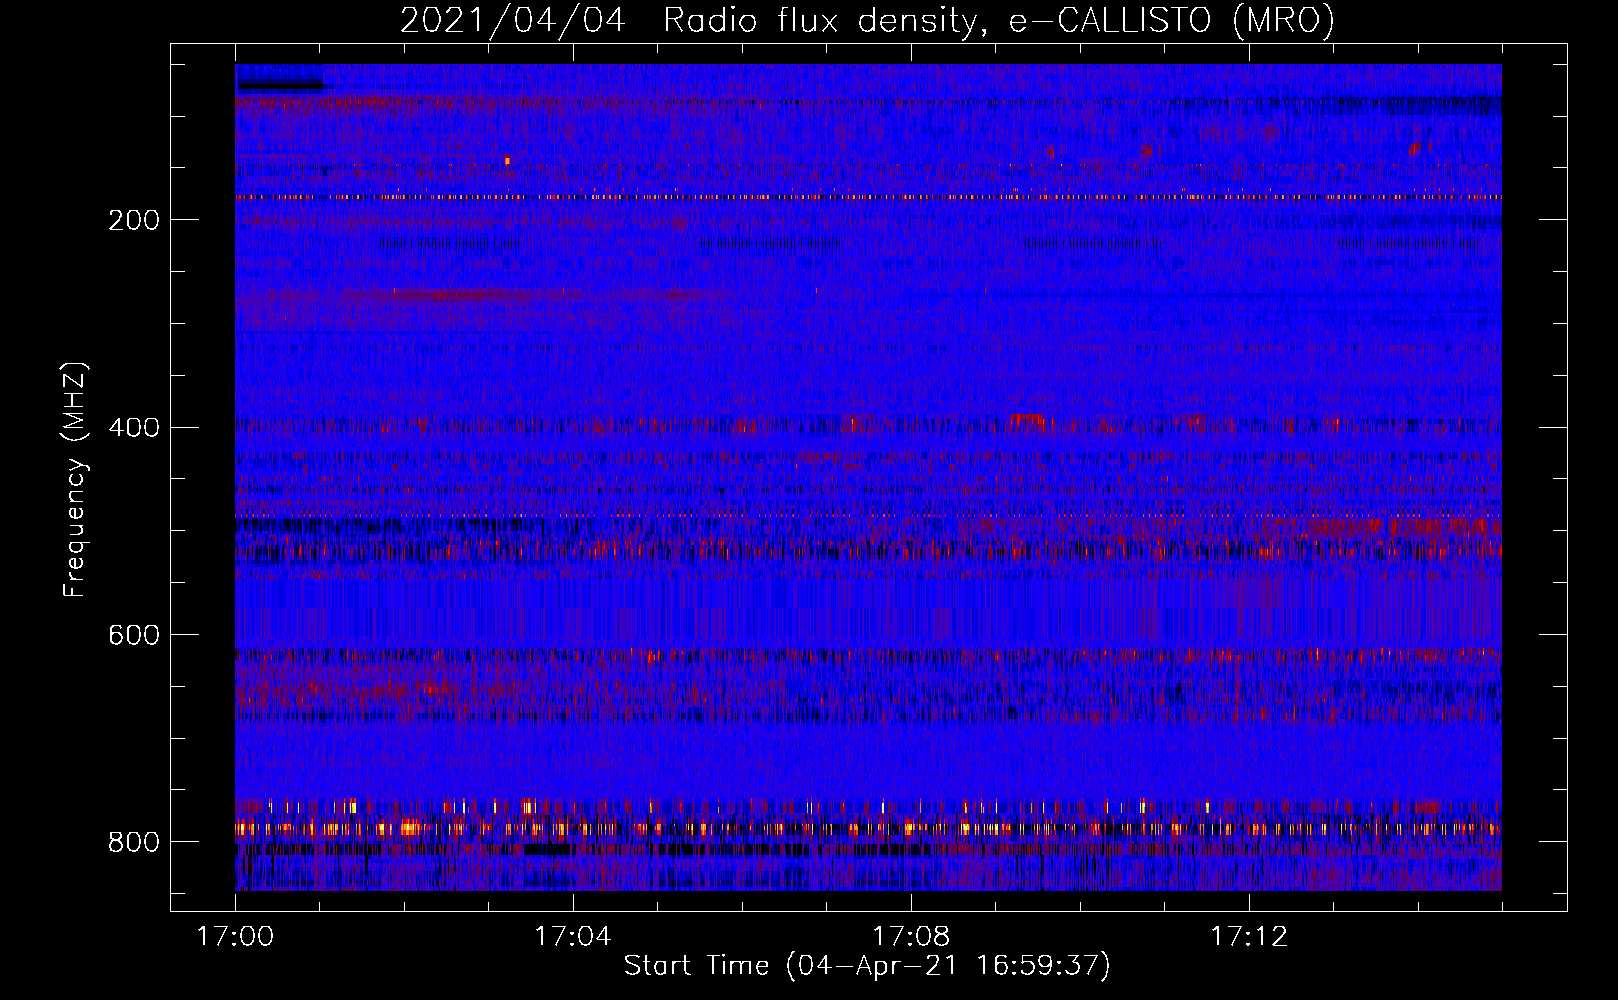Select the 17:00 time axis label
Image resolution: width=1618 pixels, height=1000 pixels.
[x=235, y=937]
